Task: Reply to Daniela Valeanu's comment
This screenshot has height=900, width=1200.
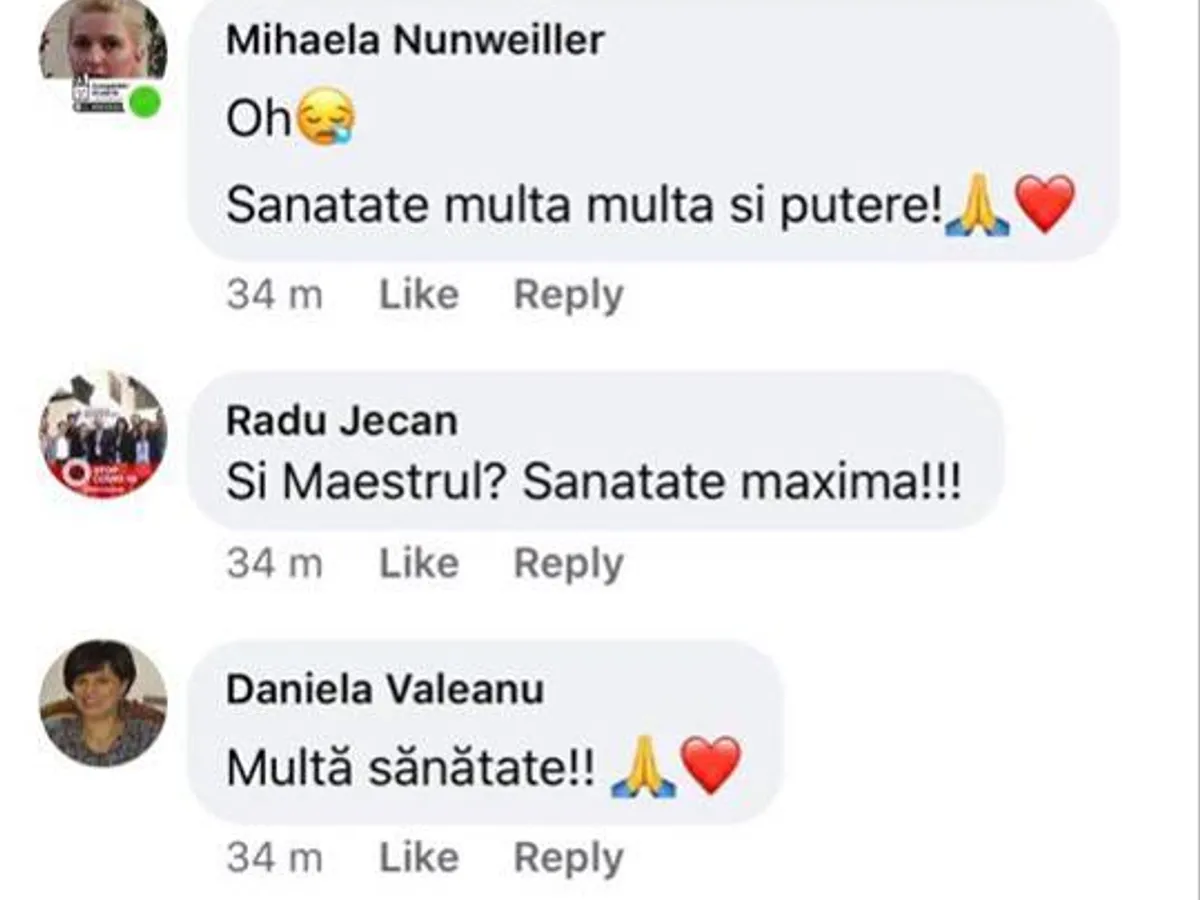Action: (x=568, y=858)
